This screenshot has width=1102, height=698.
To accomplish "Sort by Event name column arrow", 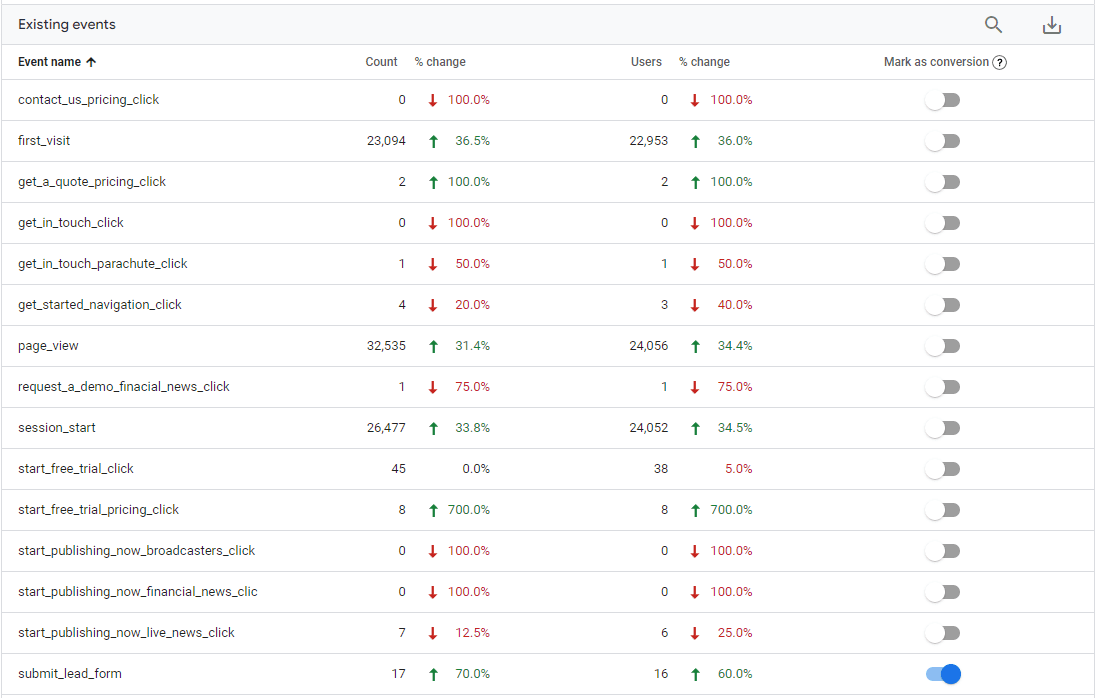I will point(91,62).
